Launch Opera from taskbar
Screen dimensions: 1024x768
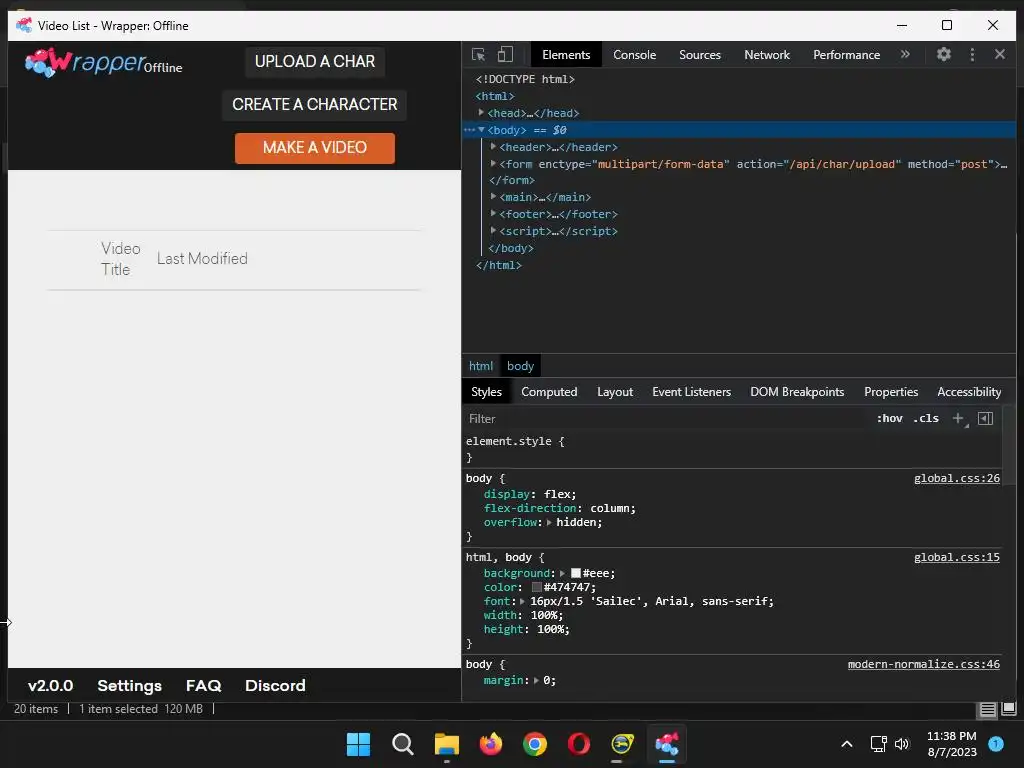point(579,744)
